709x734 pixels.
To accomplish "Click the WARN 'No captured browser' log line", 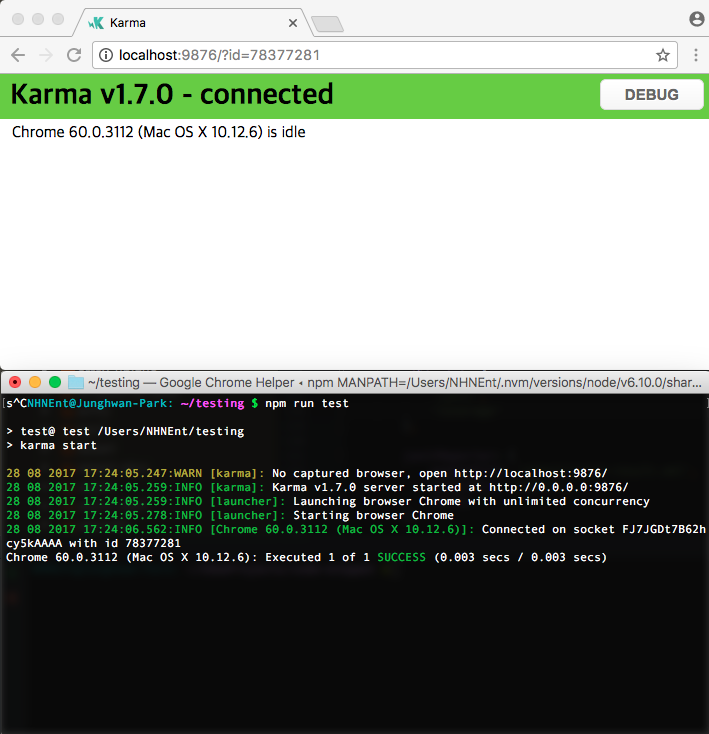I will 307,473.
